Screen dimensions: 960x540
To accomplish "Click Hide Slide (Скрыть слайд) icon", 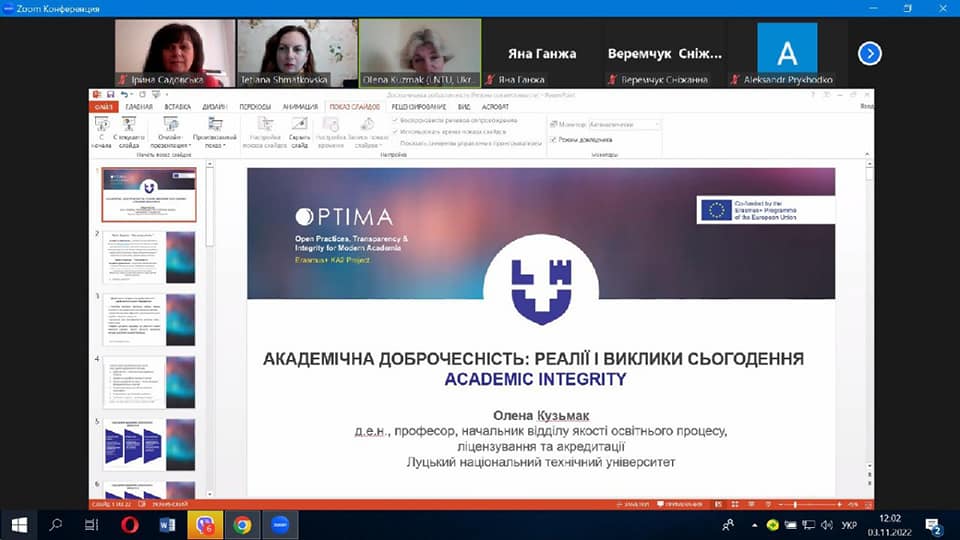I will 299,125.
